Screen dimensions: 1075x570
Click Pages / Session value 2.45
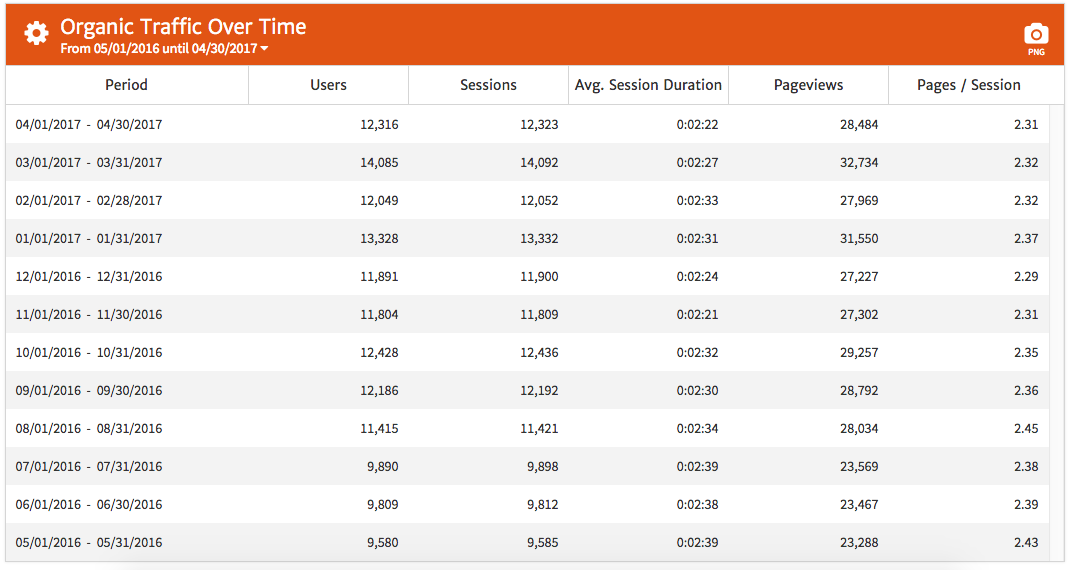coord(1025,429)
